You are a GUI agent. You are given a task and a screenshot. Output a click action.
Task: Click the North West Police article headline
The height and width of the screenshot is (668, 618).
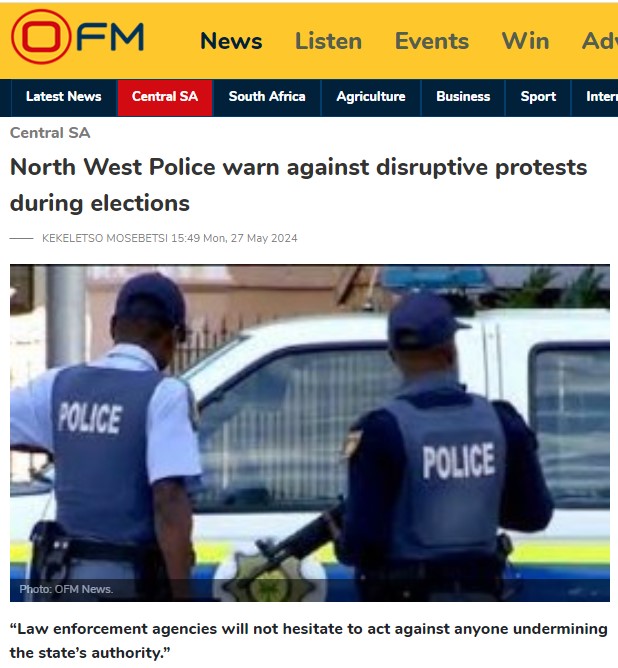coord(298,185)
